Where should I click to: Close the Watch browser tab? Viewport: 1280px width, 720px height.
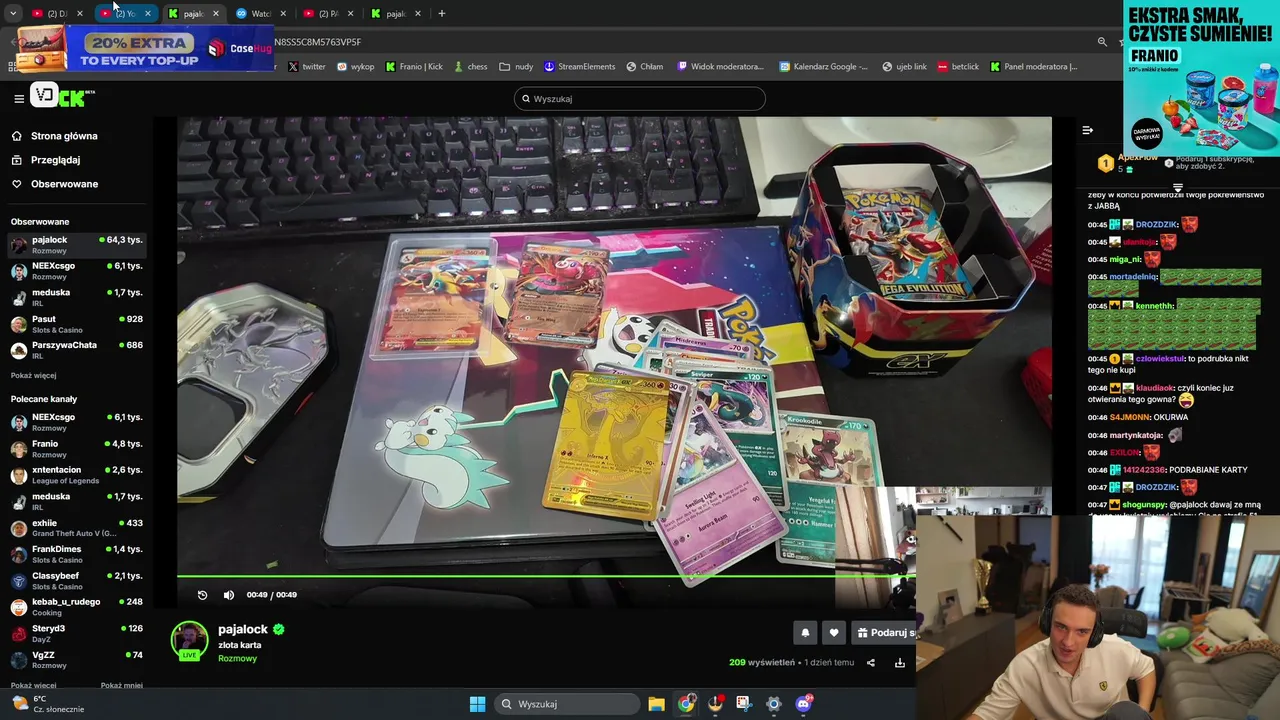pyautogui.click(x=283, y=13)
